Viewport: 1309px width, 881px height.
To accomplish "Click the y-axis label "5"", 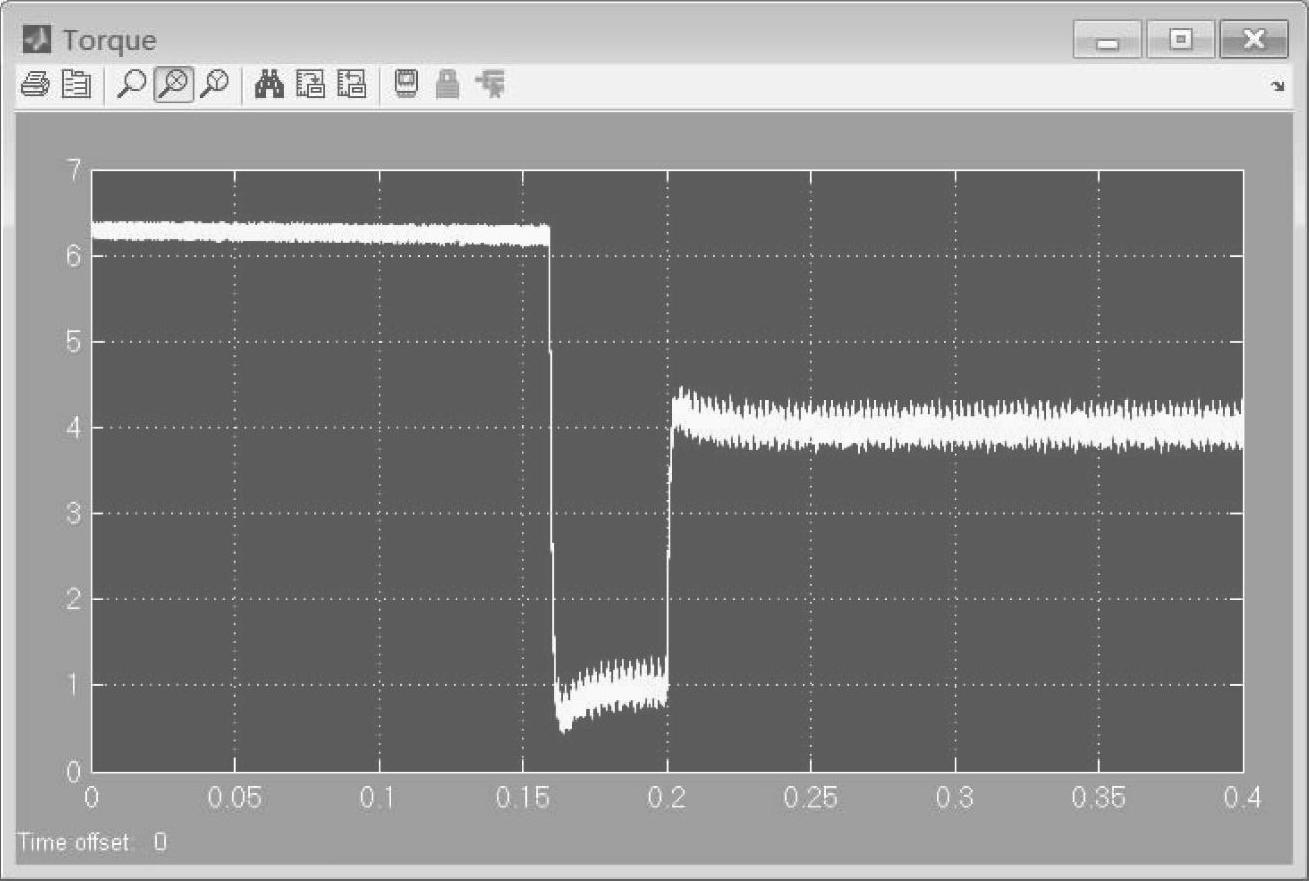I will (73, 342).
